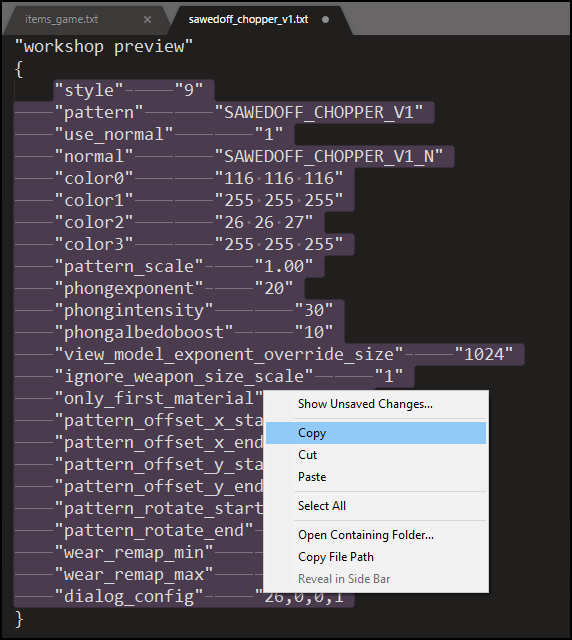Click the color0 value "116 116 116"
Viewport: 572px width, 640px height.
(x=279, y=178)
